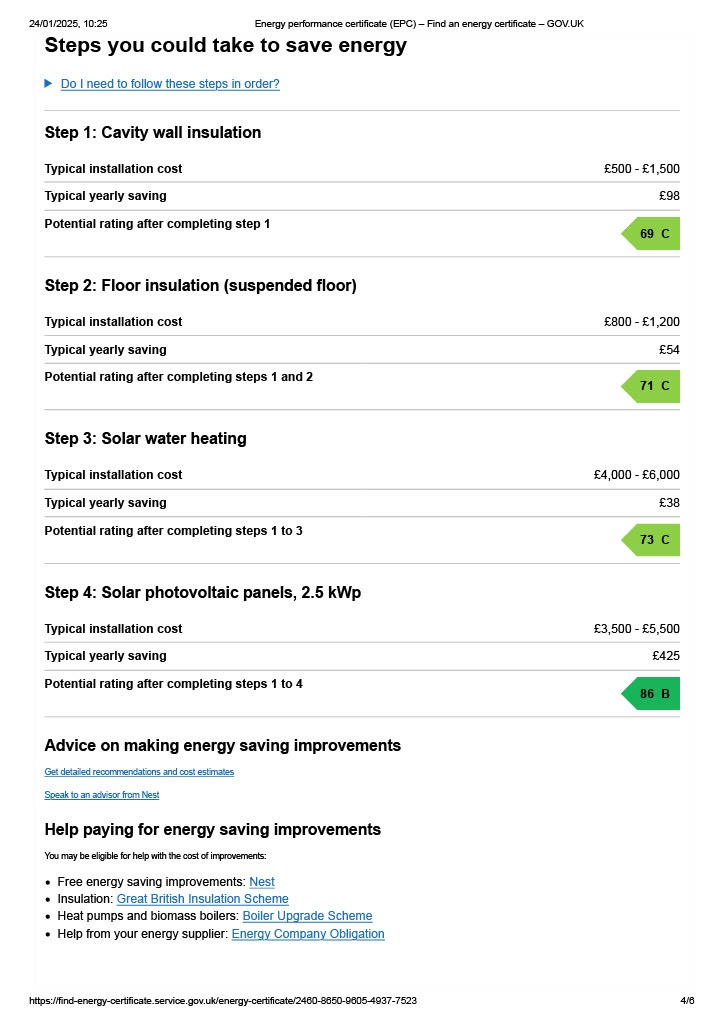The image size is (722, 1024).
Task: Click the 69 C rating badge
Action: (x=653, y=234)
